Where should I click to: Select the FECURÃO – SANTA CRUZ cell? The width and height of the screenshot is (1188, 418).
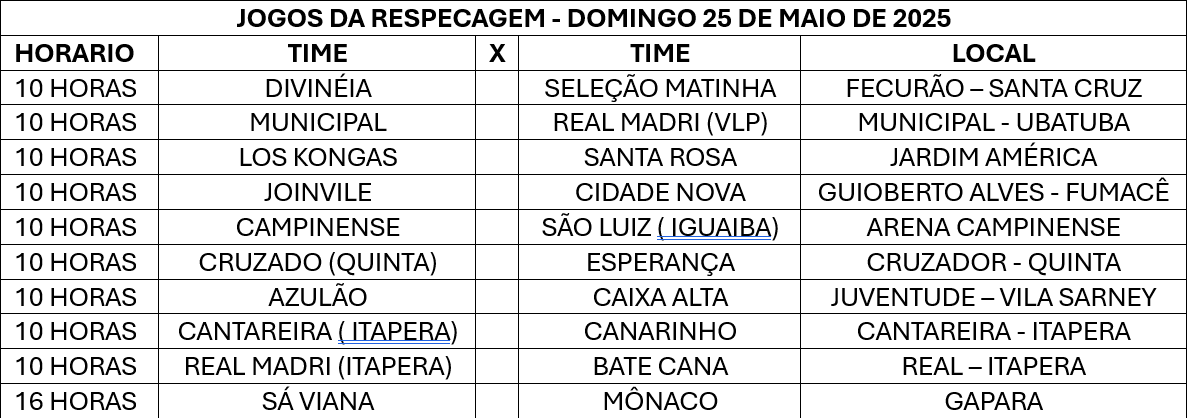coord(993,88)
